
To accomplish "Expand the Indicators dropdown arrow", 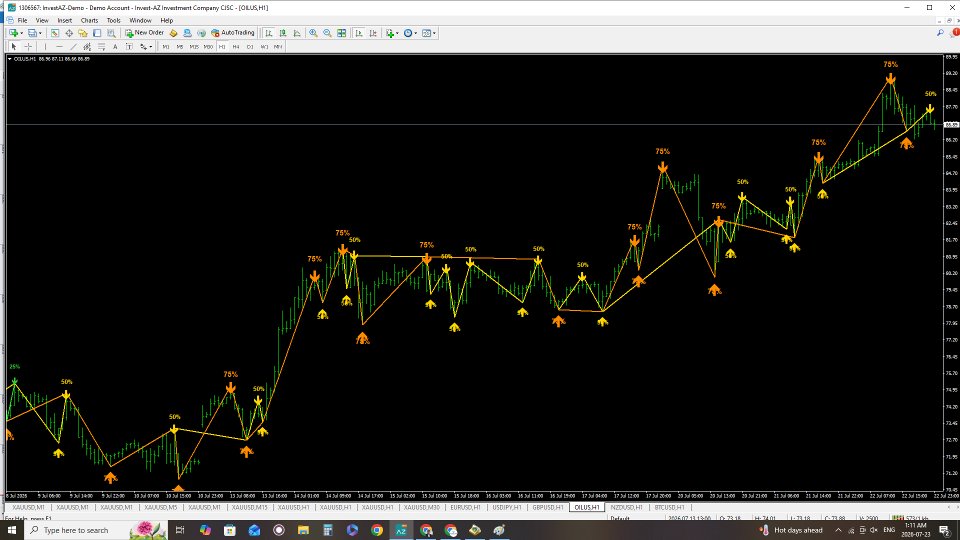I will point(397,33).
